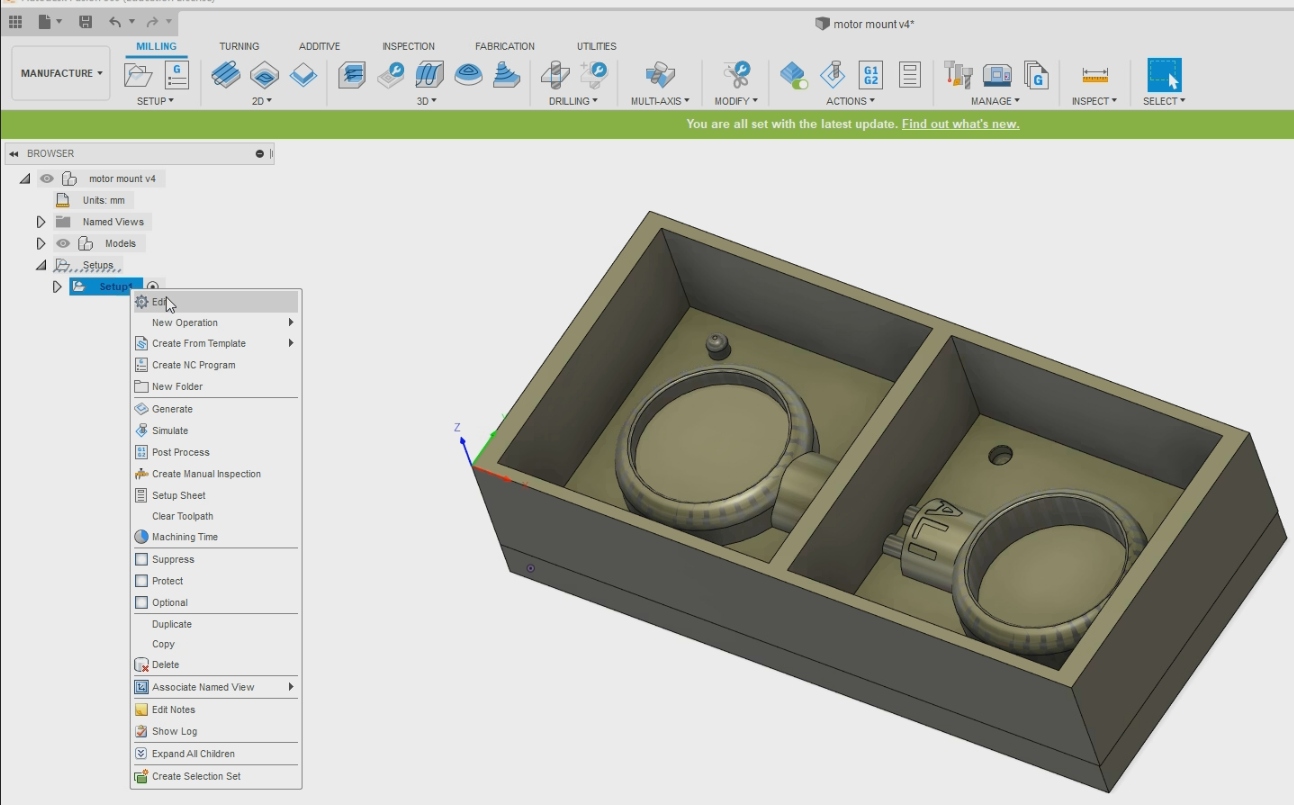Click the Save icon in title bar
Screen dimensions: 1294x805
(85, 22)
